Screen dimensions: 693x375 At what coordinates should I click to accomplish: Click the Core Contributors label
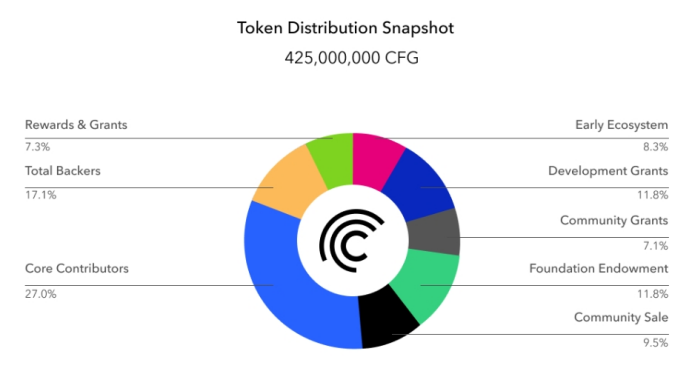pyautogui.click(x=77, y=269)
